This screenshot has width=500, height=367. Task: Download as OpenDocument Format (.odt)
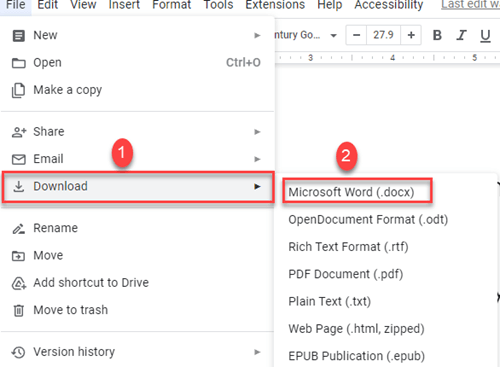click(368, 220)
